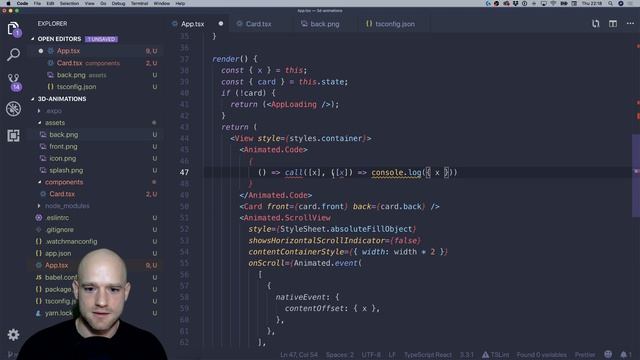This screenshot has height=360, width=640.
Task: Click the TSLint warning in status bar
Action: (495, 355)
